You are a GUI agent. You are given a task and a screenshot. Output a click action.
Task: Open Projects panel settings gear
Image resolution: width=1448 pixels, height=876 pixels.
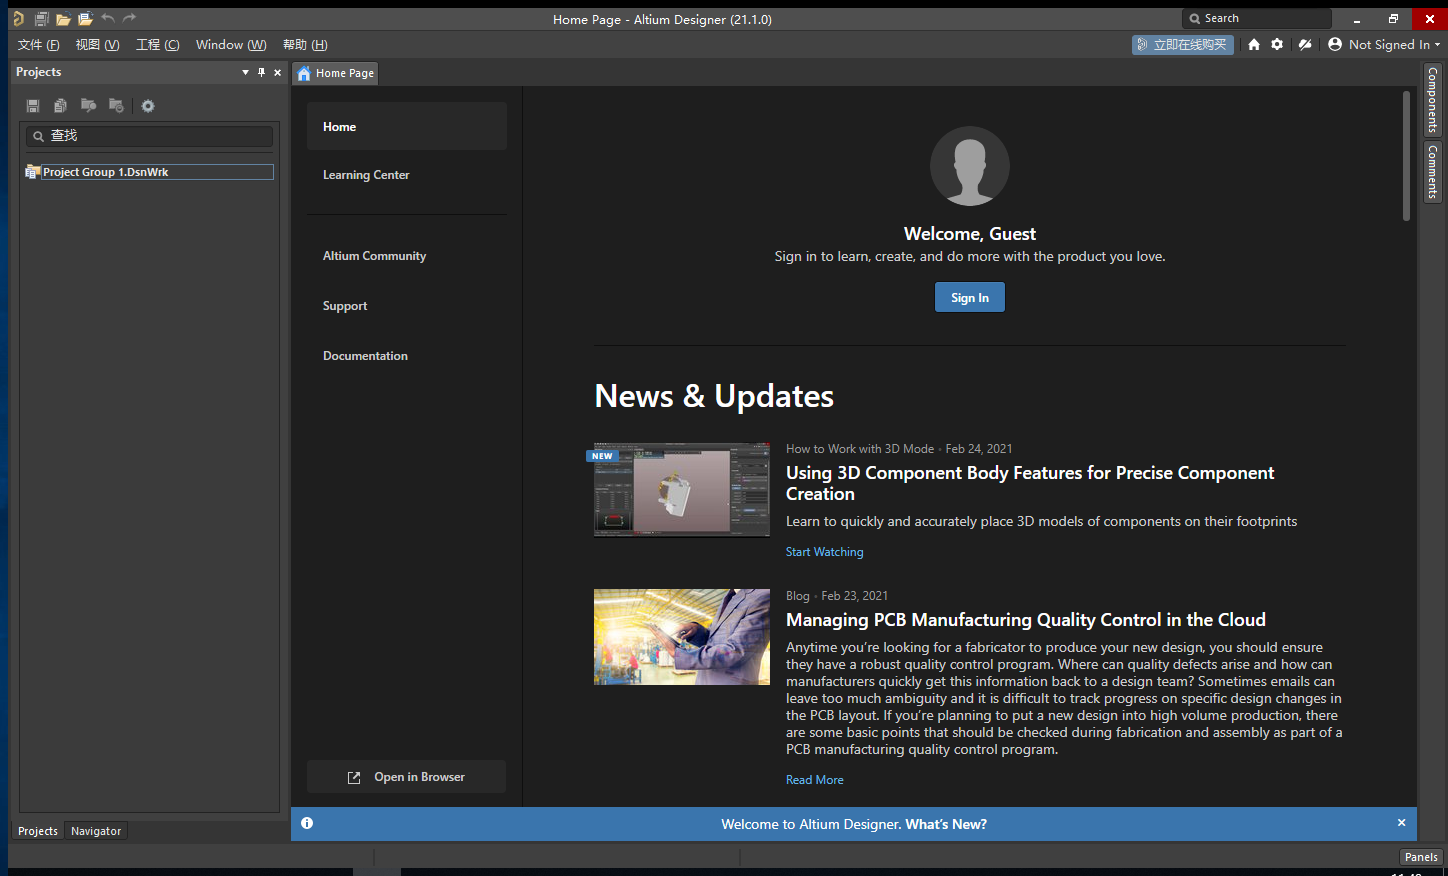tap(148, 106)
